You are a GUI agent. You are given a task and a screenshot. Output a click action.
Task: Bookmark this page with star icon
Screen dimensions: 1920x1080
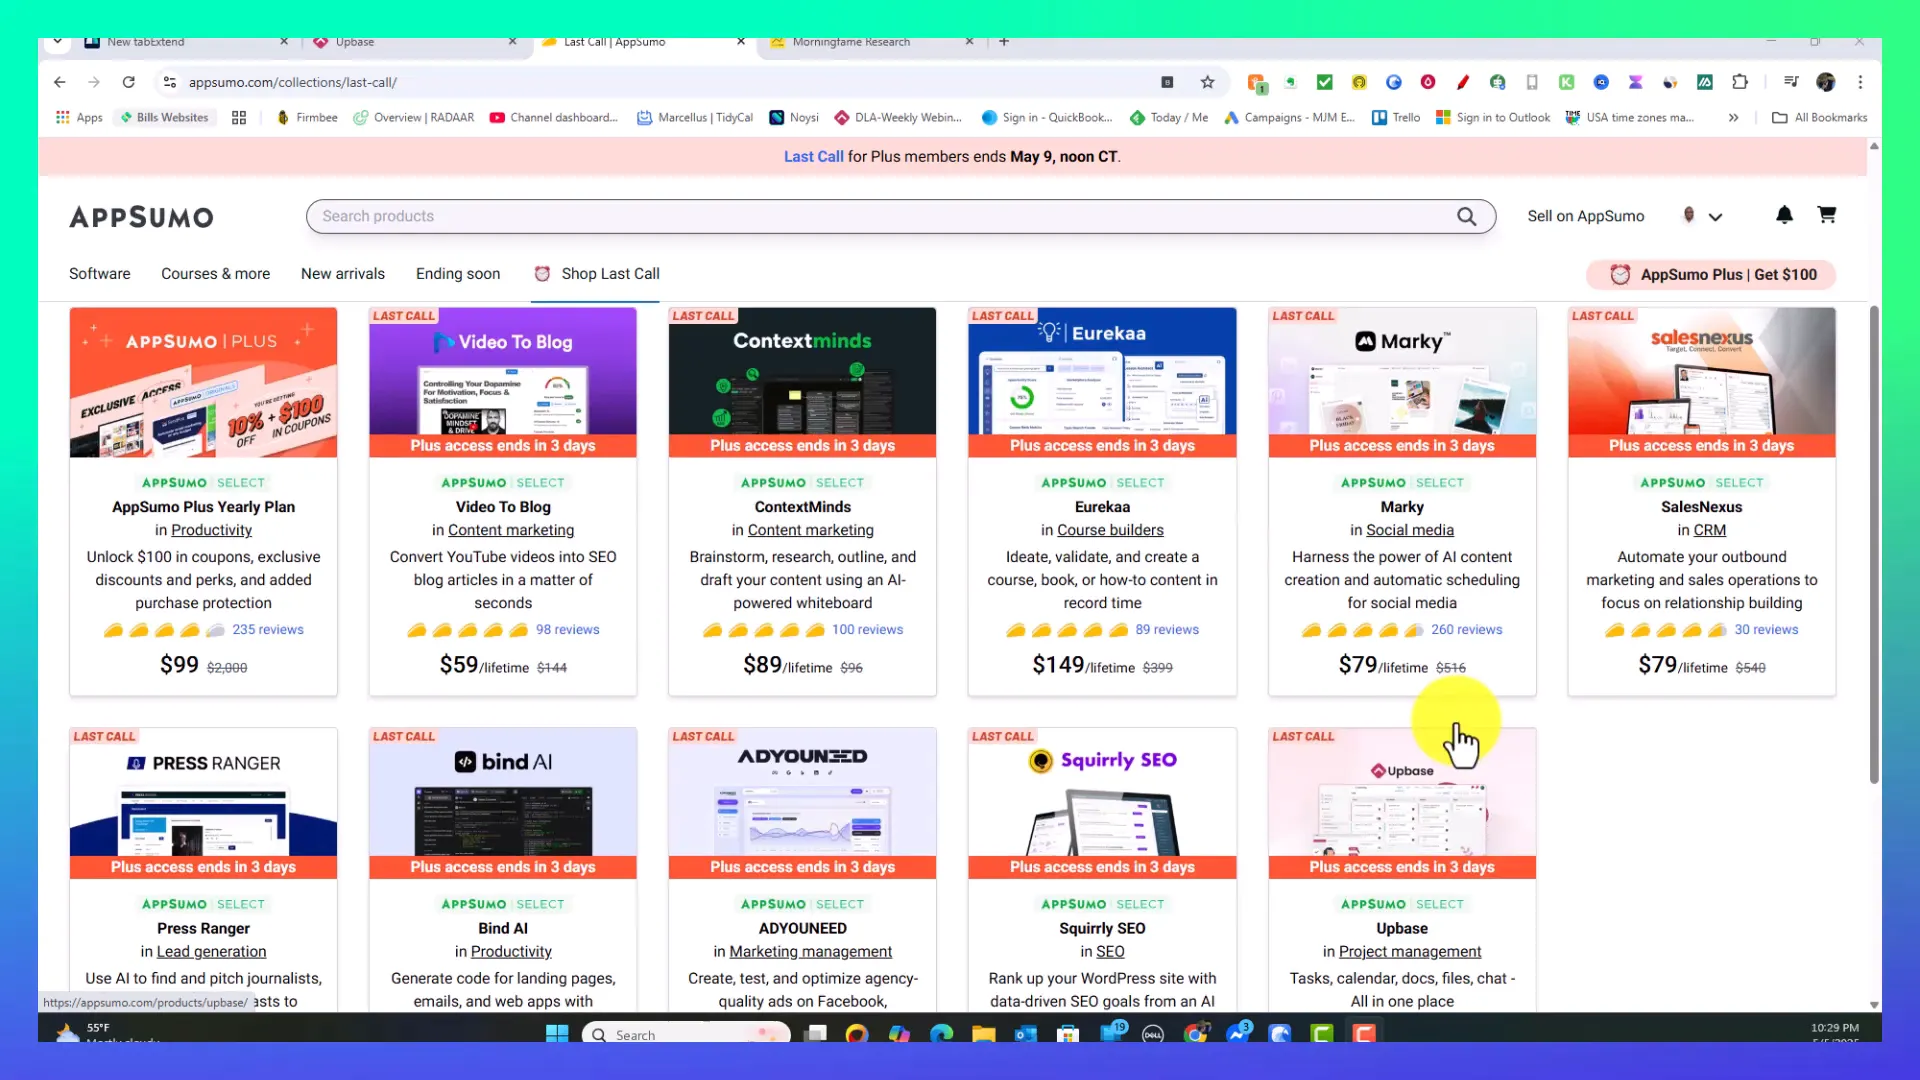pos(1207,82)
